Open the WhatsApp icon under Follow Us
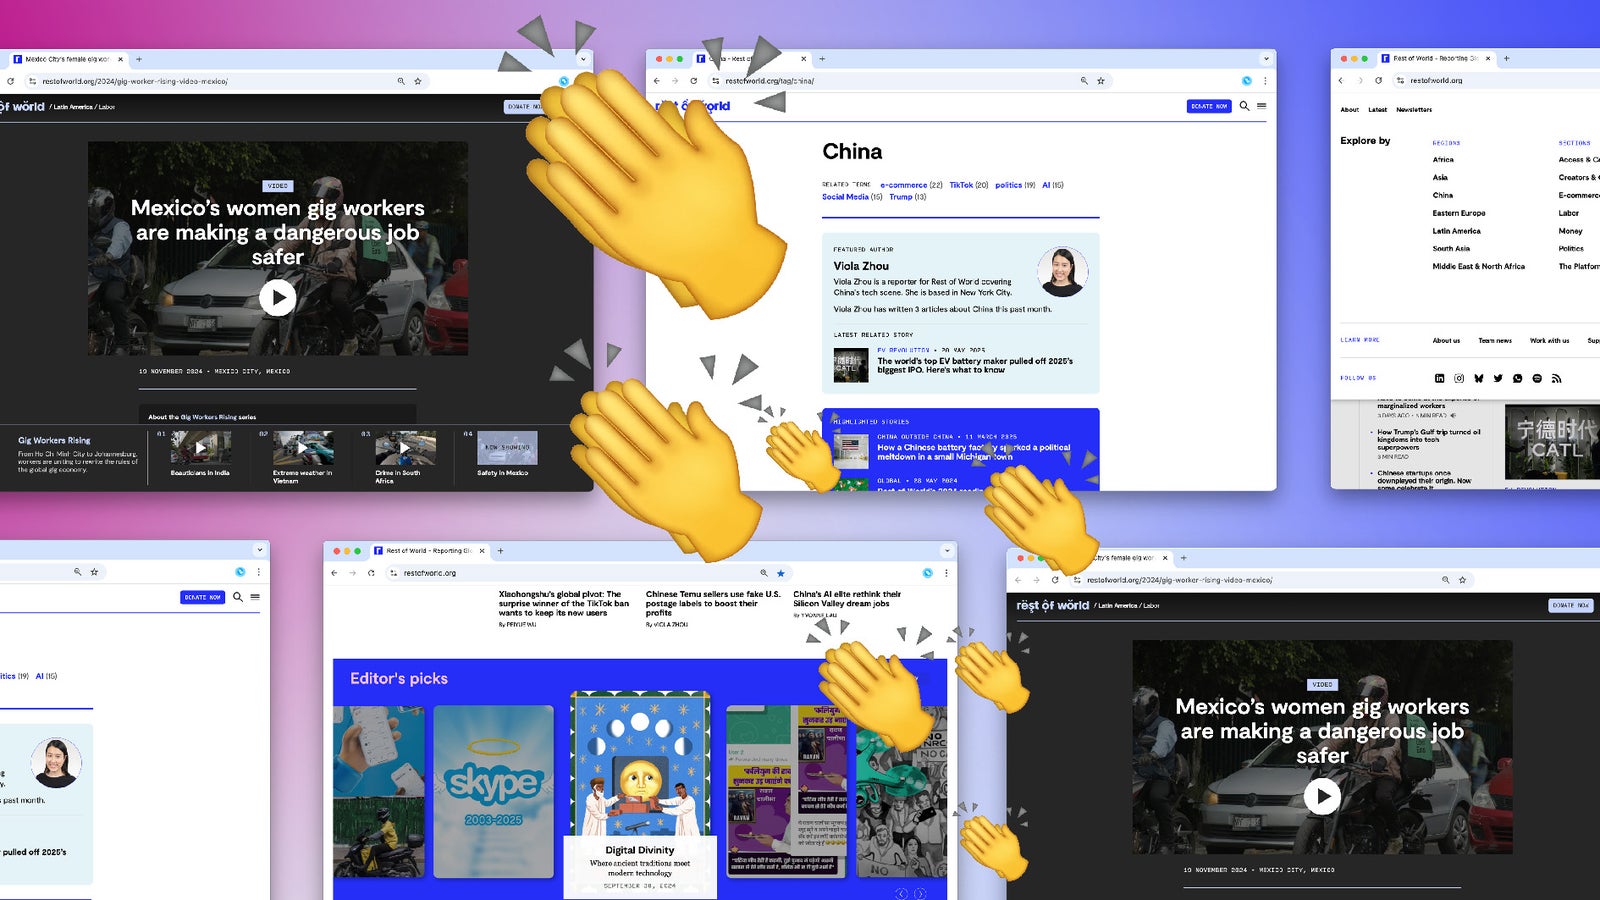 (1518, 378)
